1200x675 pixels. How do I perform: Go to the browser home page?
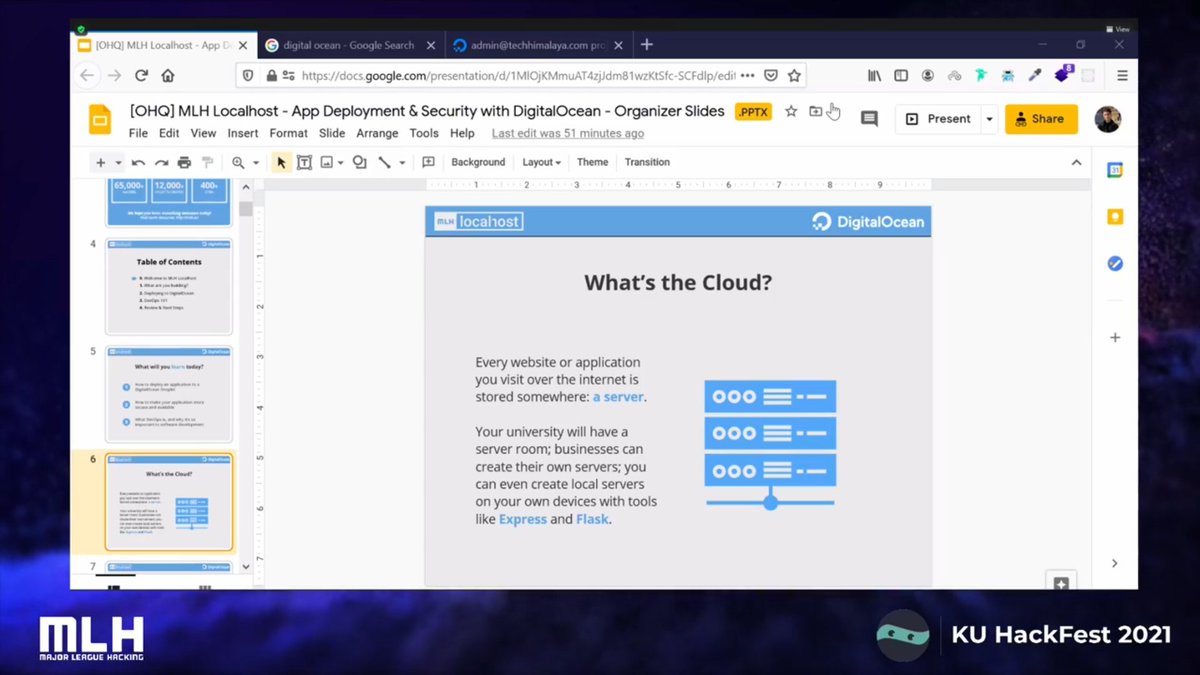tap(168, 75)
